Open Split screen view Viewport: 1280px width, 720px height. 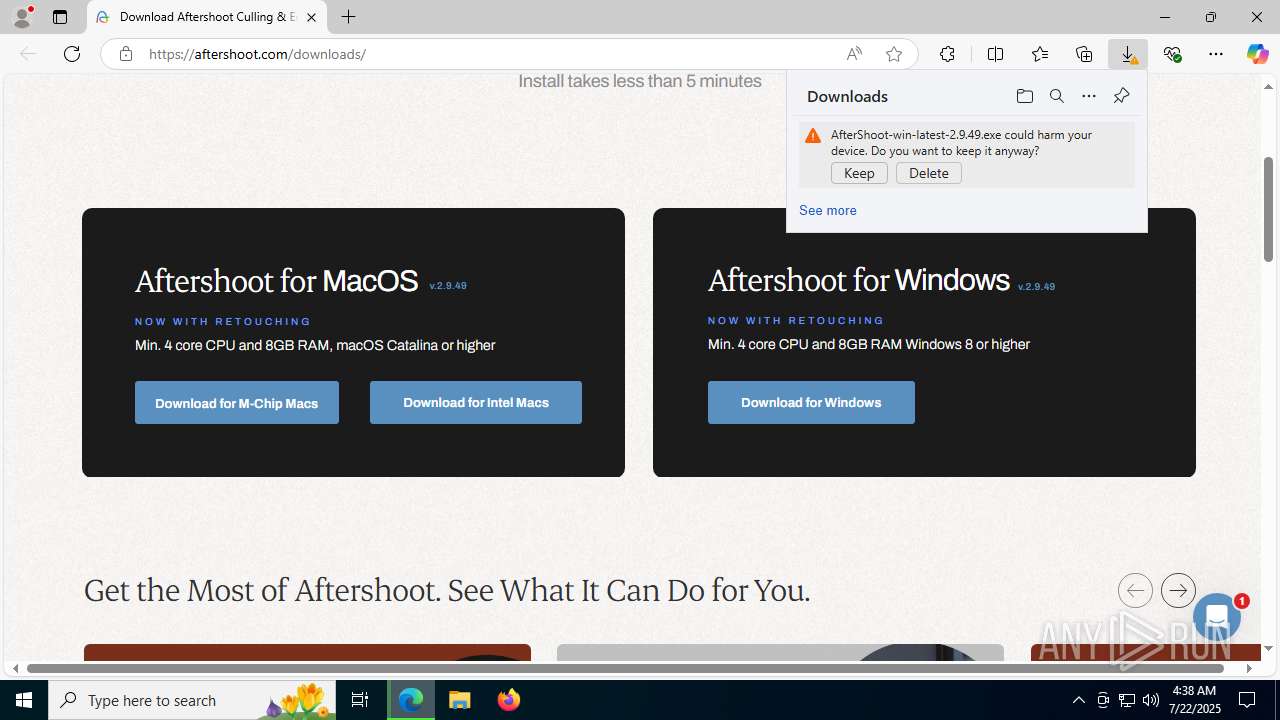coord(995,54)
